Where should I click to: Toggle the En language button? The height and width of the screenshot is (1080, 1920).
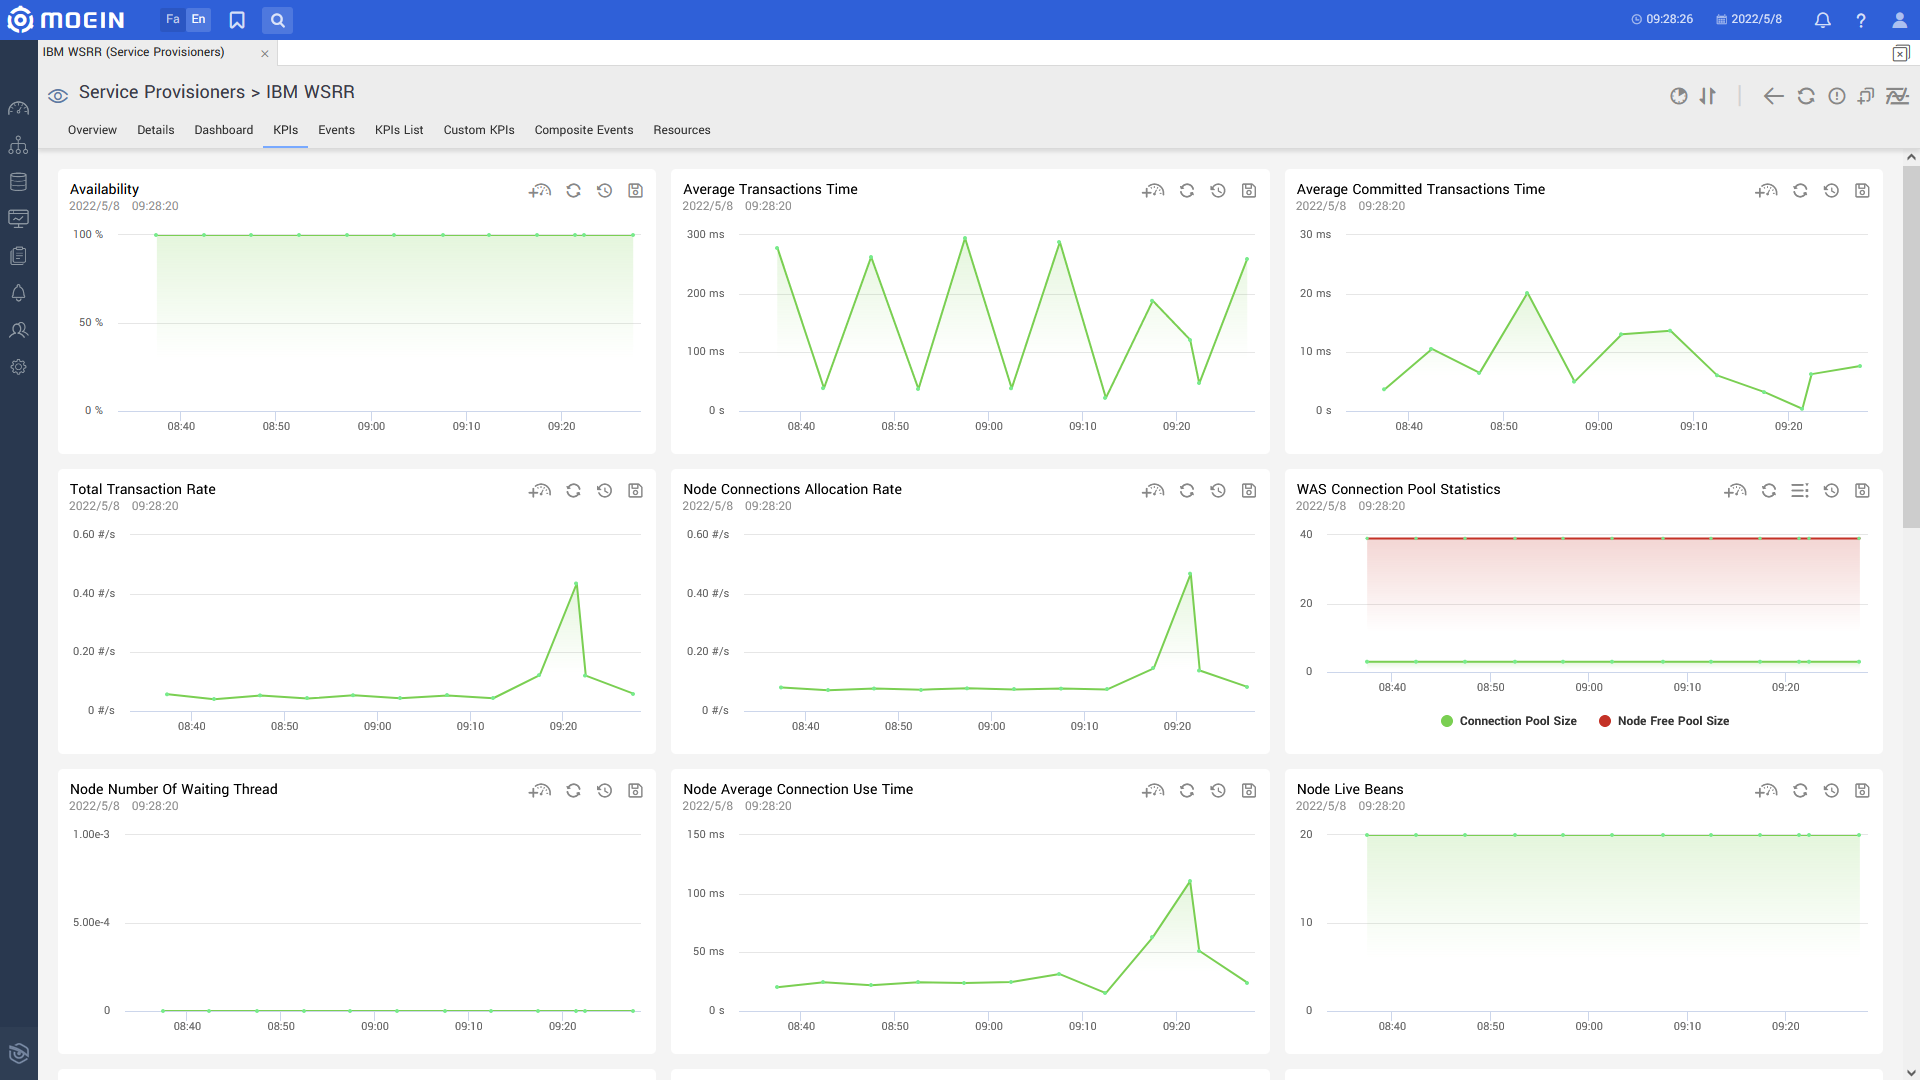click(199, 20)
